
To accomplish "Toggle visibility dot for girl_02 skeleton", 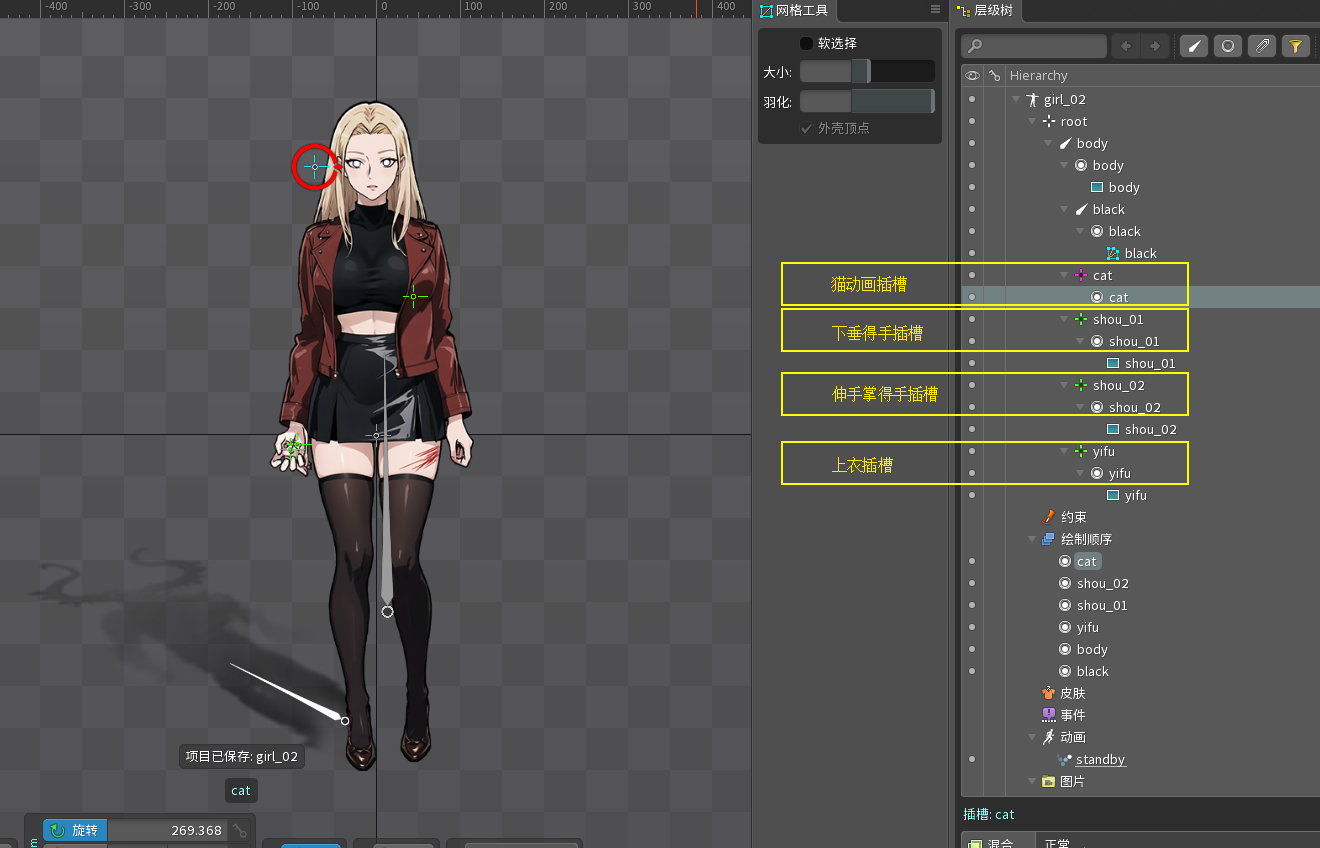I will 972,99.
